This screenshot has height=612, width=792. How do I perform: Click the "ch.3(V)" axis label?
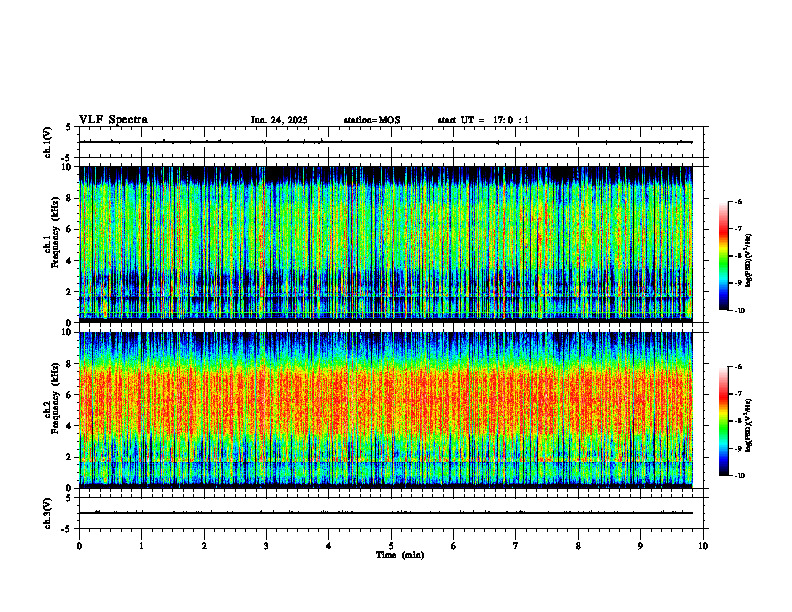pyautogui.click(x=48, y=513)
